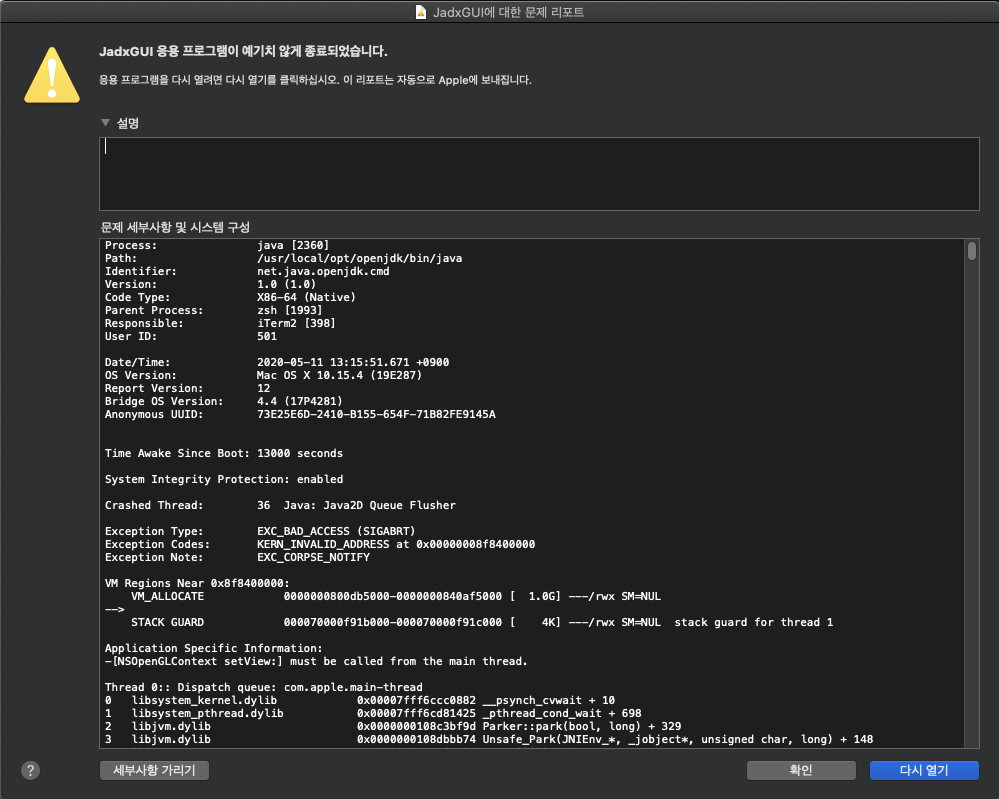This screenshot has width=999, height=799.
Task: Click the Application Specific Information heading
Action: pos(213,649)
